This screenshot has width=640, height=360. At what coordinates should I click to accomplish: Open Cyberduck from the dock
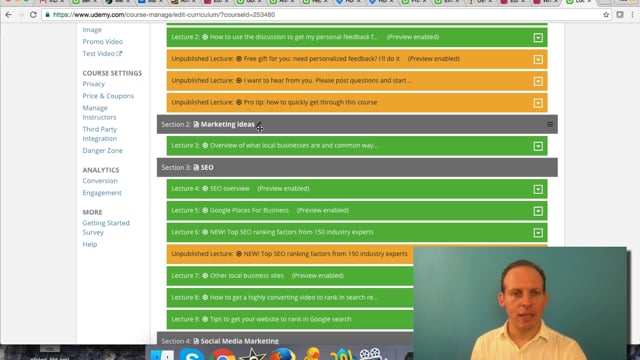coord(313,353)
